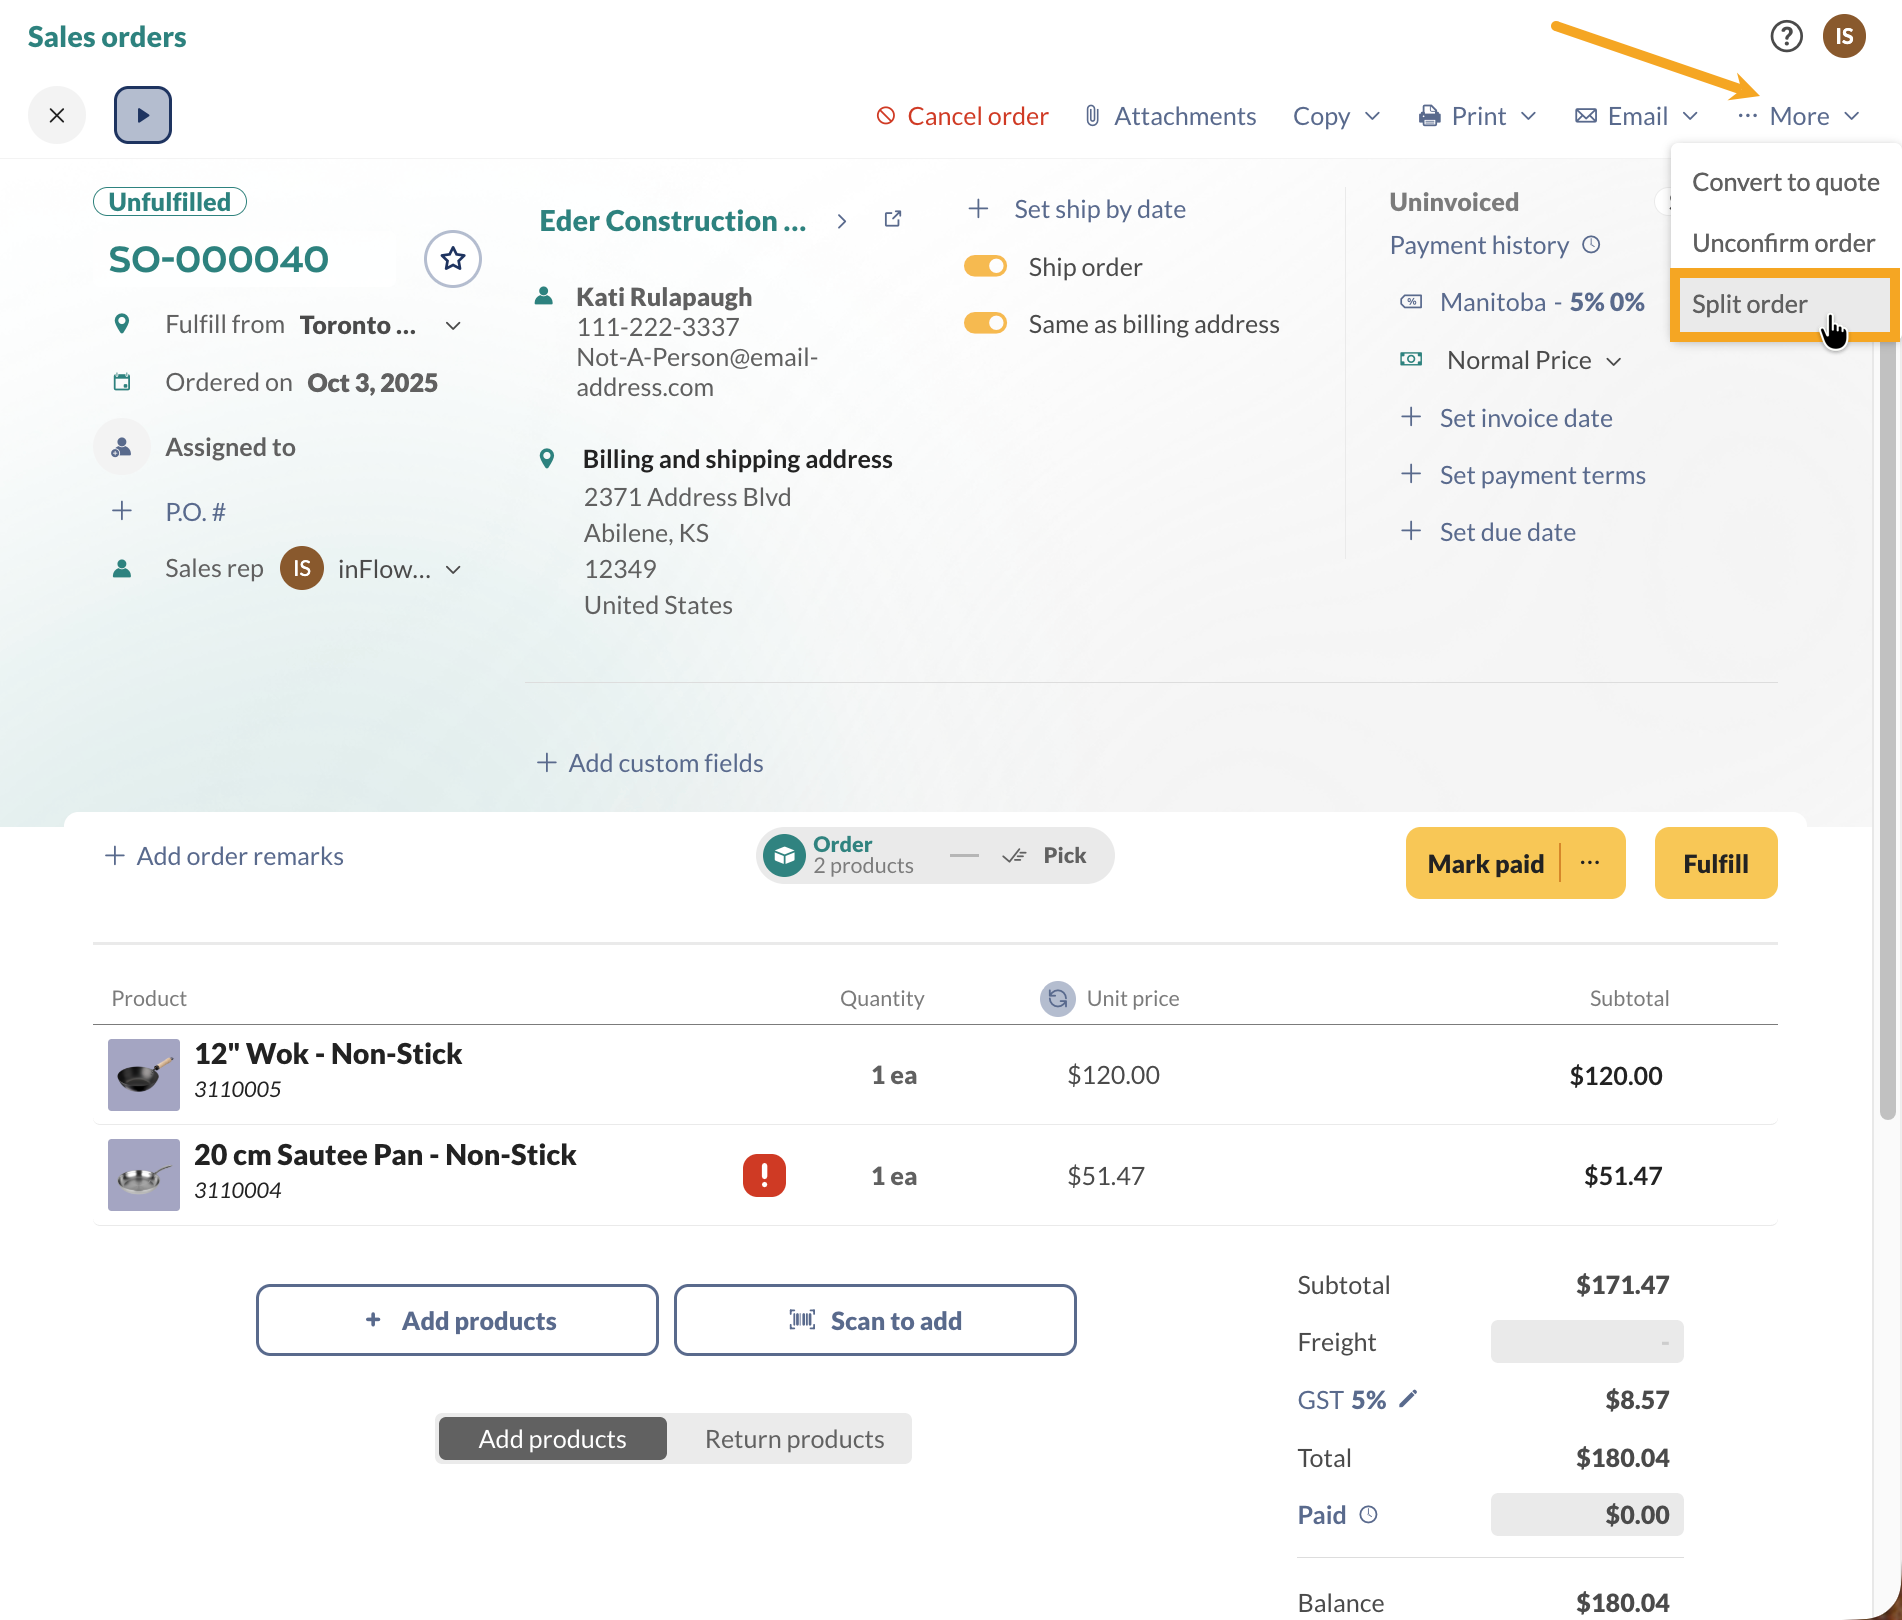Open Payment history via the clock icon
This screenshot has width=1902, height=1620.
tap(1590, 244)
